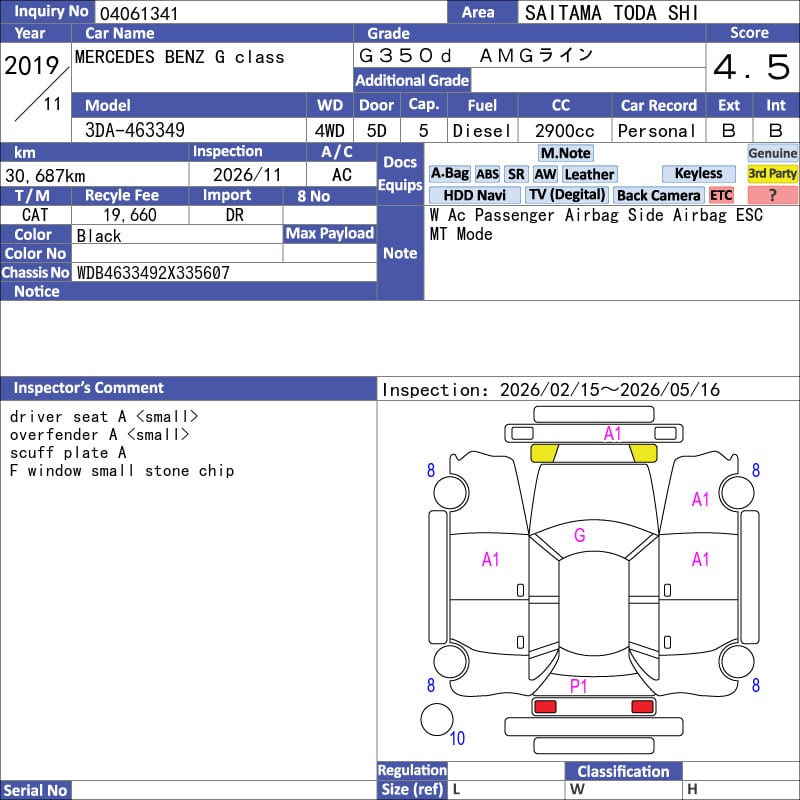Click the red right tail light on diagram
This screenshot has height=800, width=800.
(643, 707)
